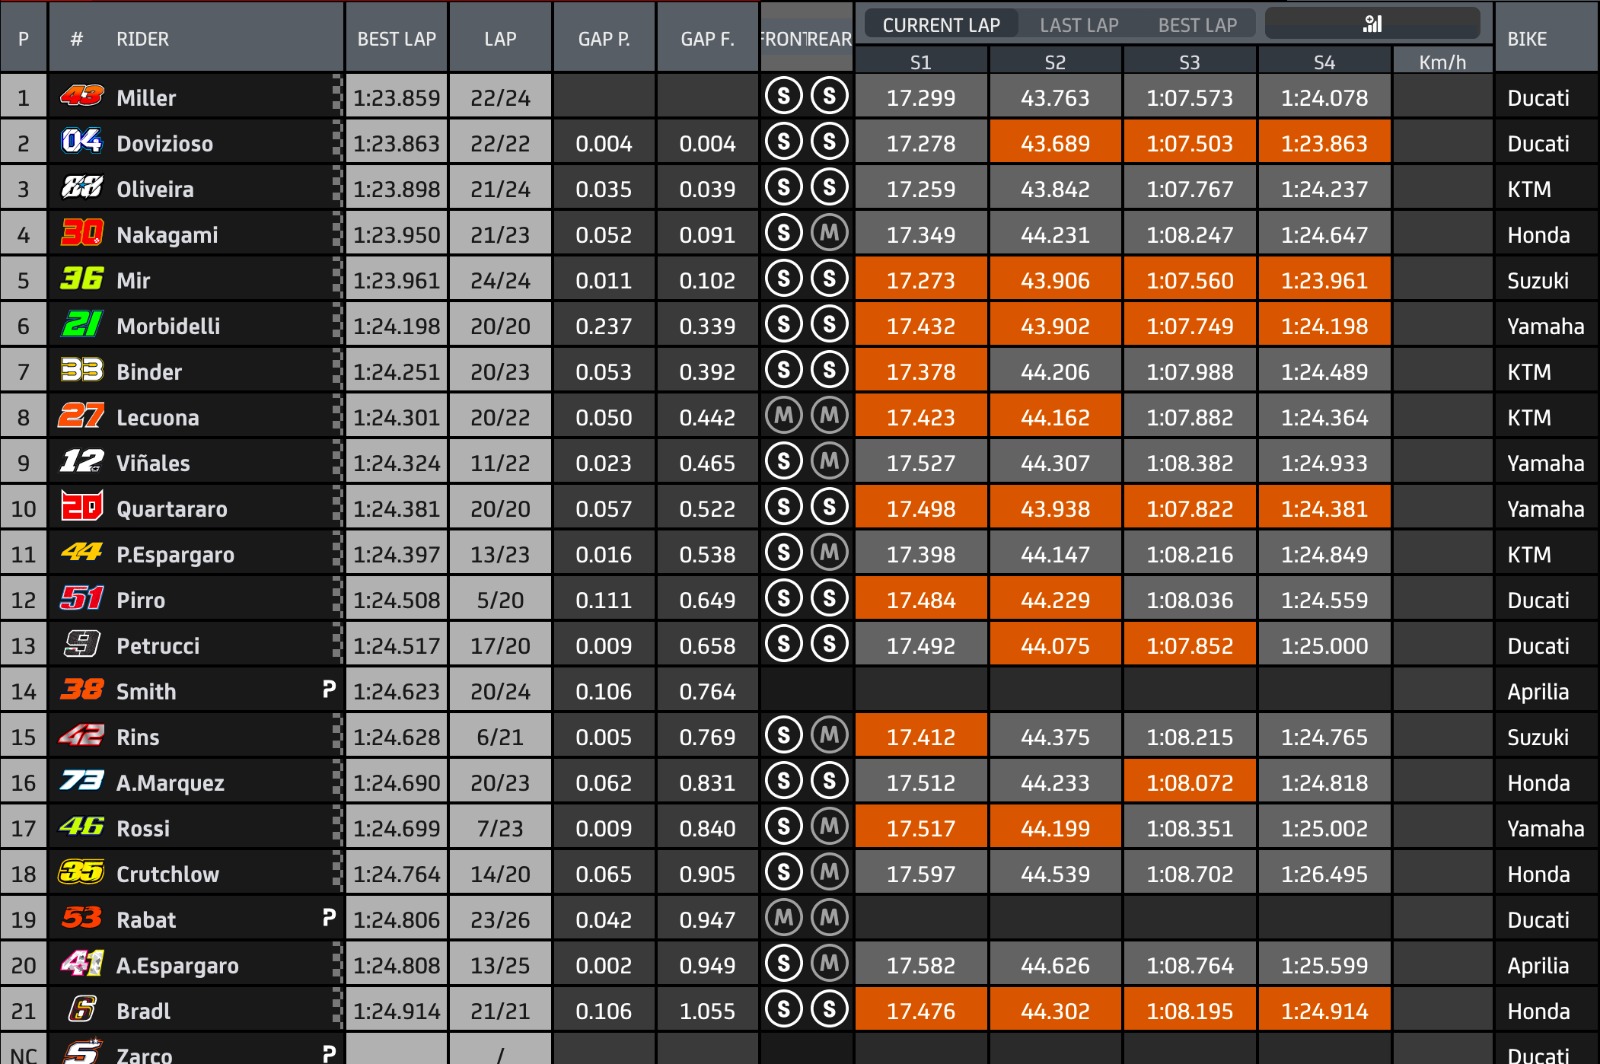Click Miller's number 43 badge
The height and width of the screenshot is (1064, 1600).
(x=82, y=96)
